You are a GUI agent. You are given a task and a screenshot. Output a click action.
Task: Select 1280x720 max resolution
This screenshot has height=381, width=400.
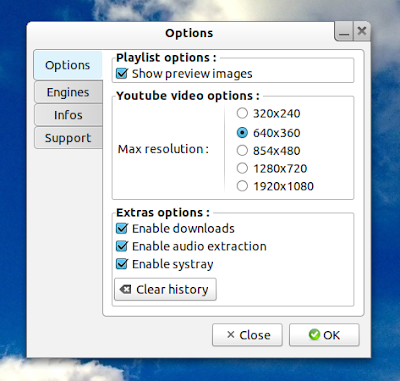click(x=242, y=168)
